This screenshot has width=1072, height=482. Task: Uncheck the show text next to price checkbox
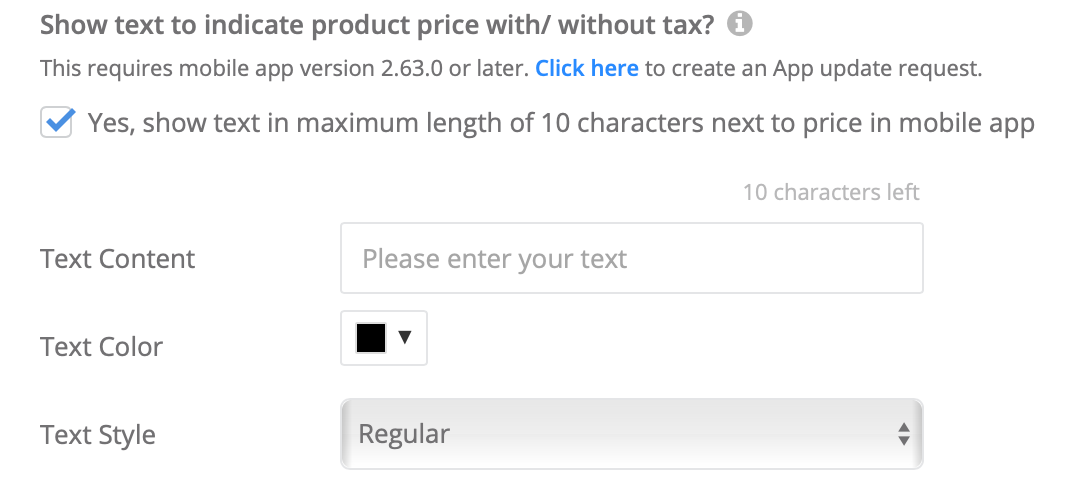click(57, 123)
